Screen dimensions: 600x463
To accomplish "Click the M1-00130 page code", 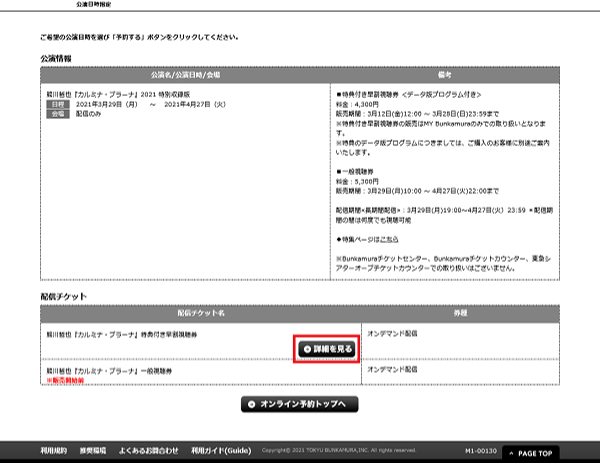I will tap(482, 451).
